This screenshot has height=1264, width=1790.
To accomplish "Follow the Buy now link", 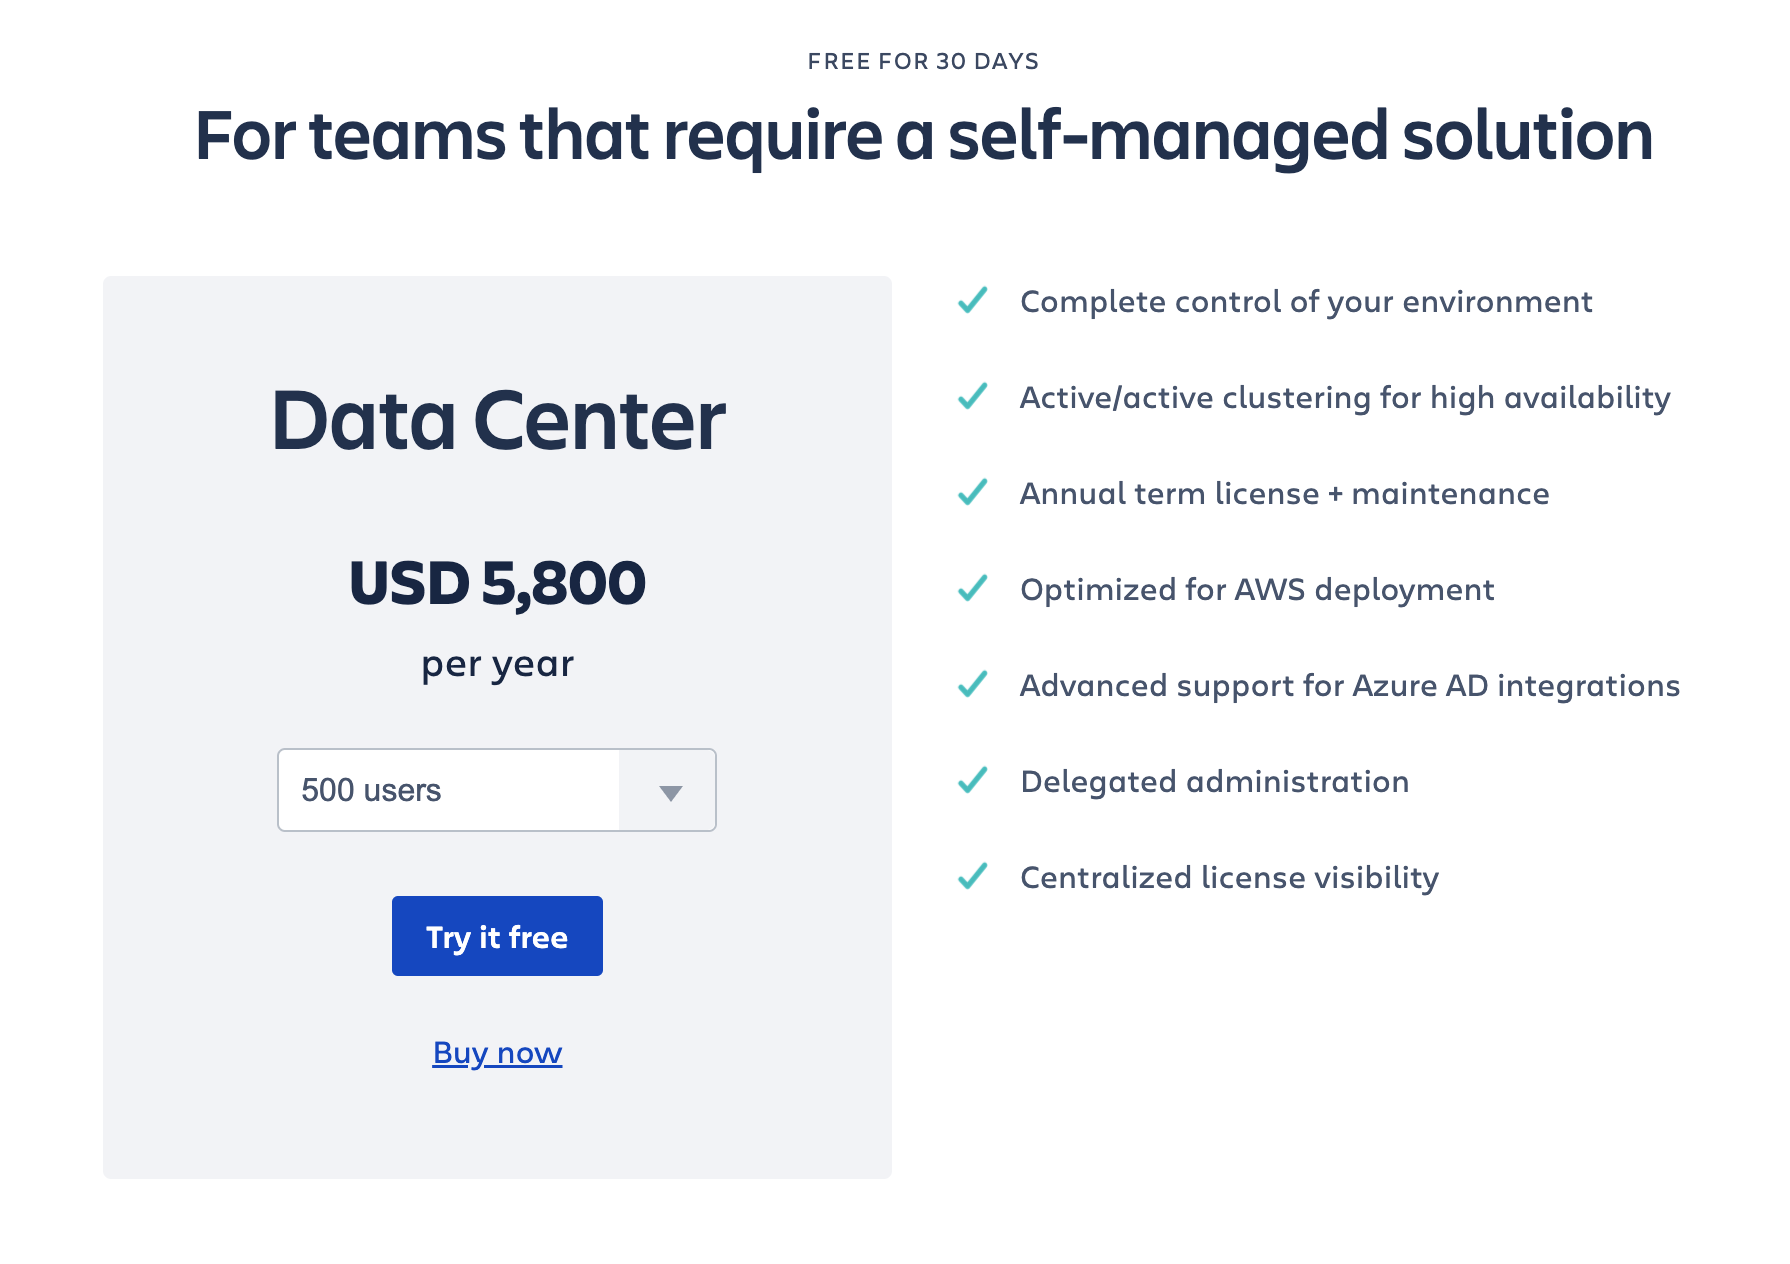I will [497, 1053].
